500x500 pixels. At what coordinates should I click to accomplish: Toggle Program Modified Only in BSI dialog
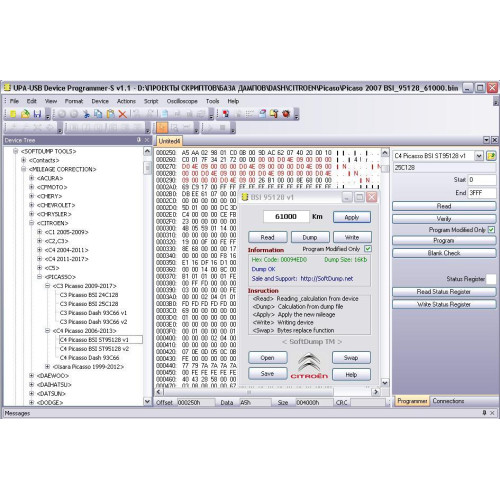click(368, 249)
